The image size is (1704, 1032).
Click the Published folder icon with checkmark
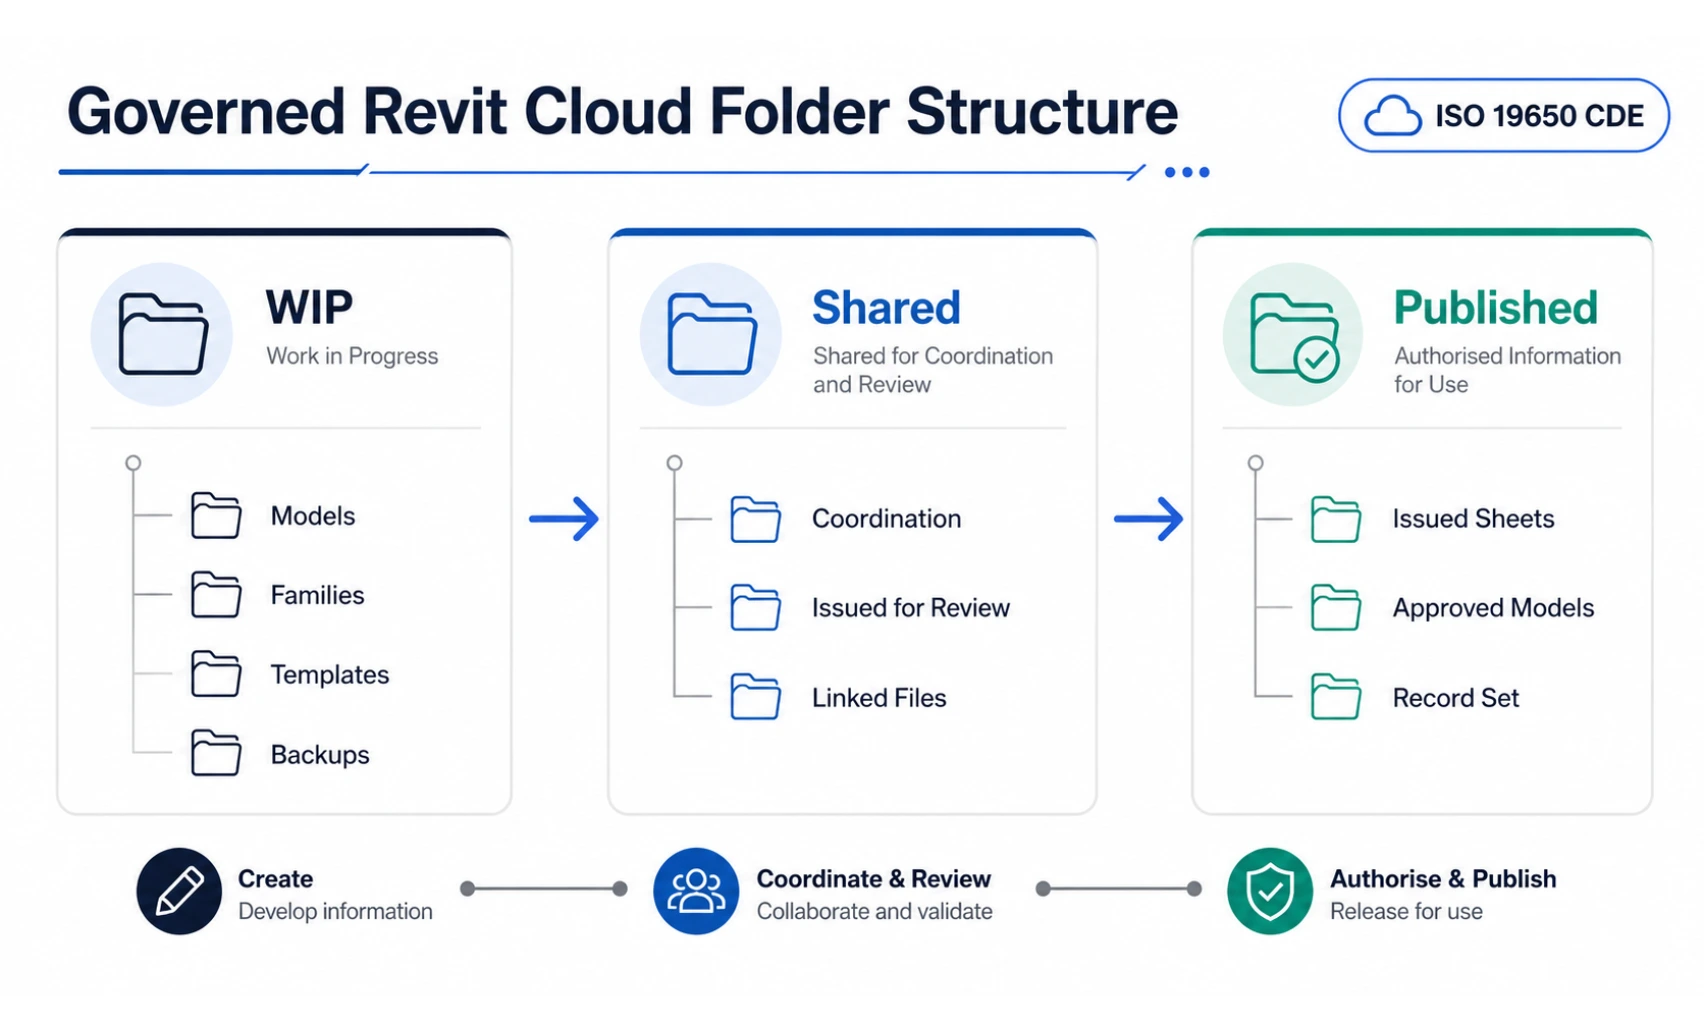[1295, 337]
